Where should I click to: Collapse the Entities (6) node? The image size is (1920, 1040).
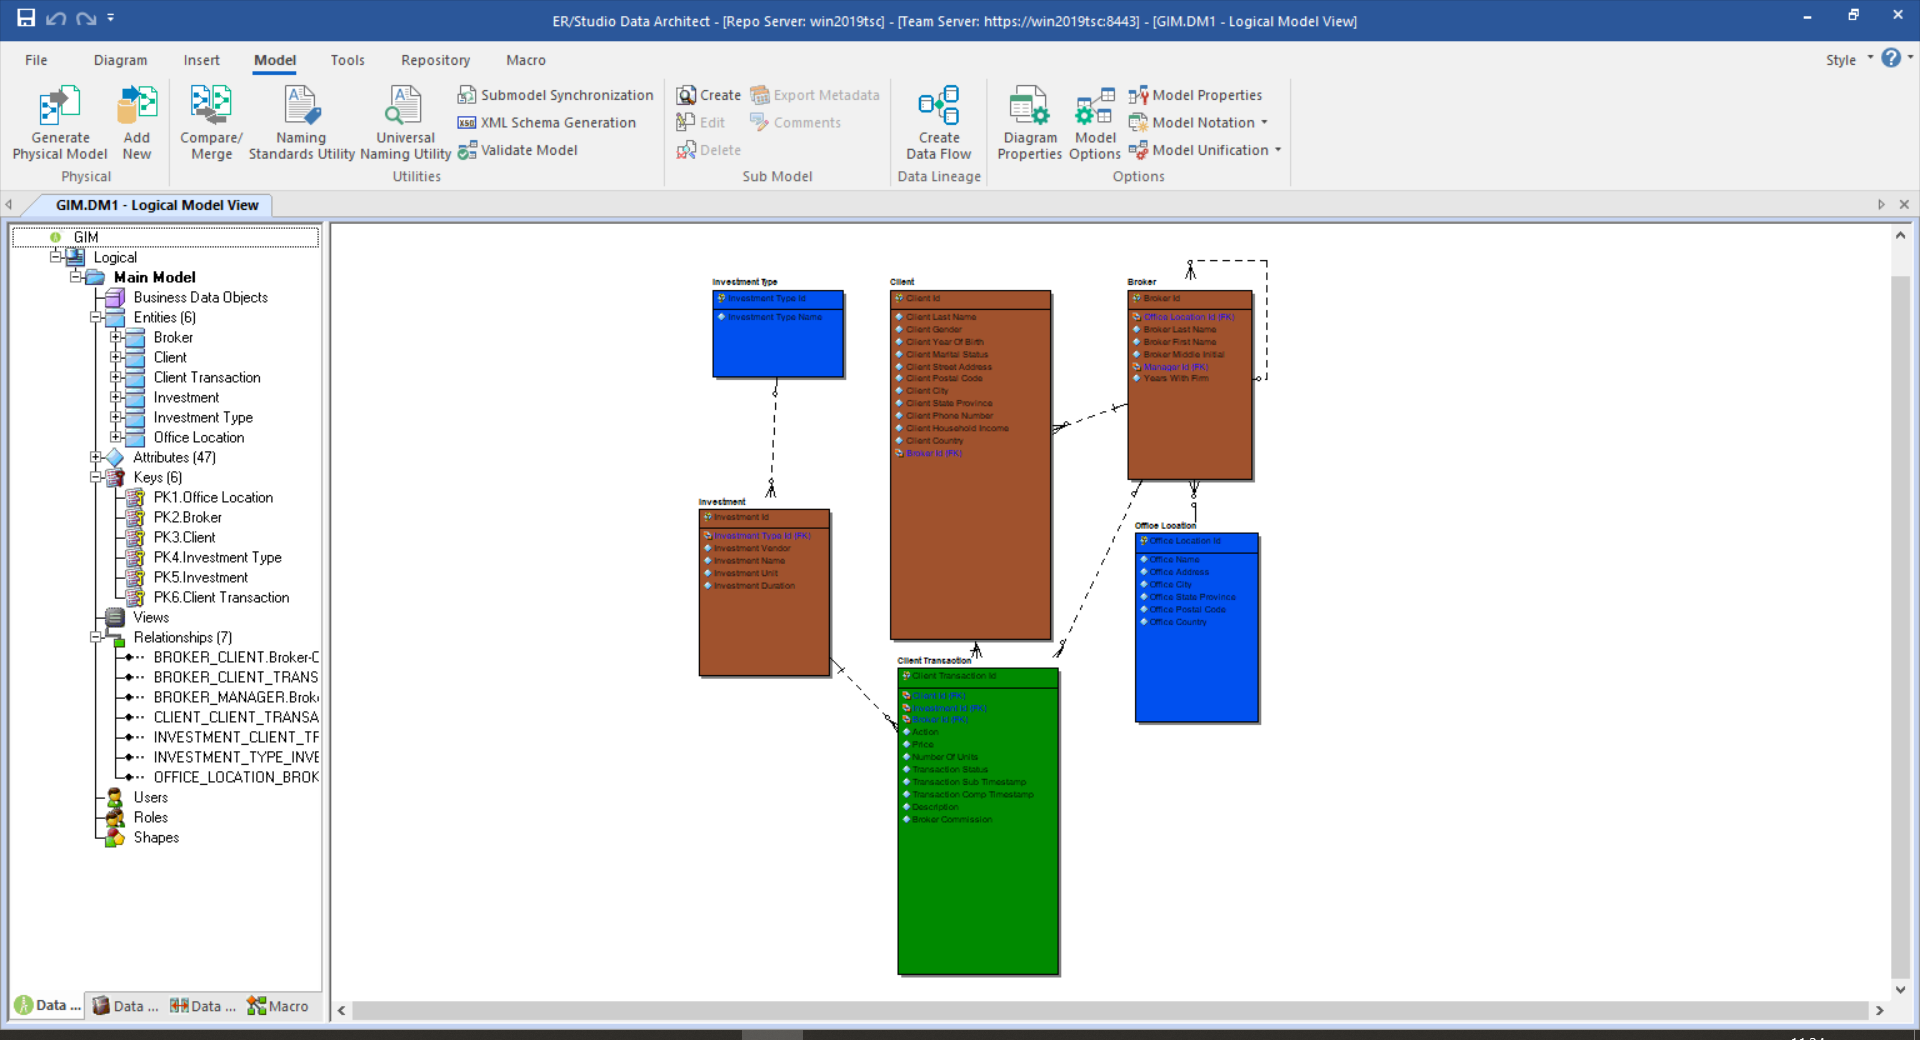(x=96, y=317)
